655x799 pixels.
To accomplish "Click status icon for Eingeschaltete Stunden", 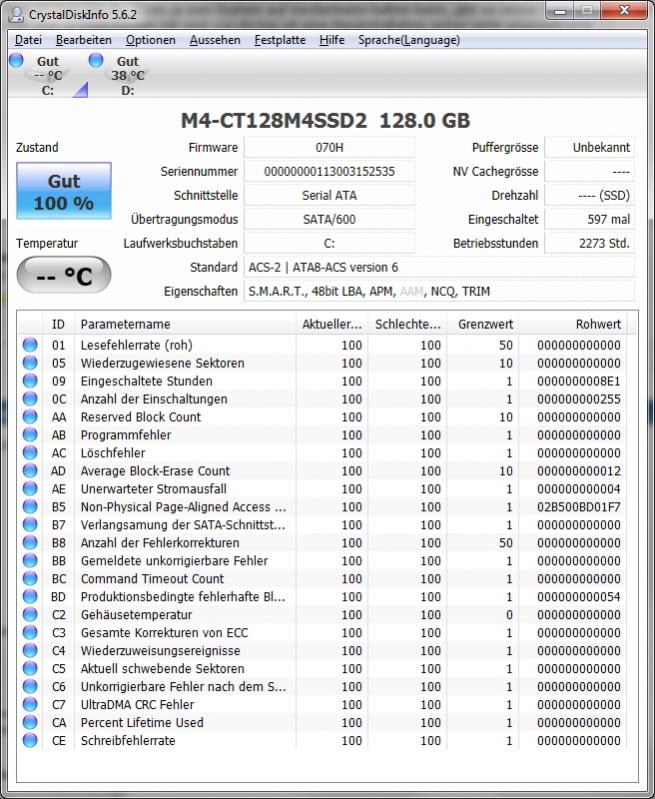I will [x=30, y=381].
